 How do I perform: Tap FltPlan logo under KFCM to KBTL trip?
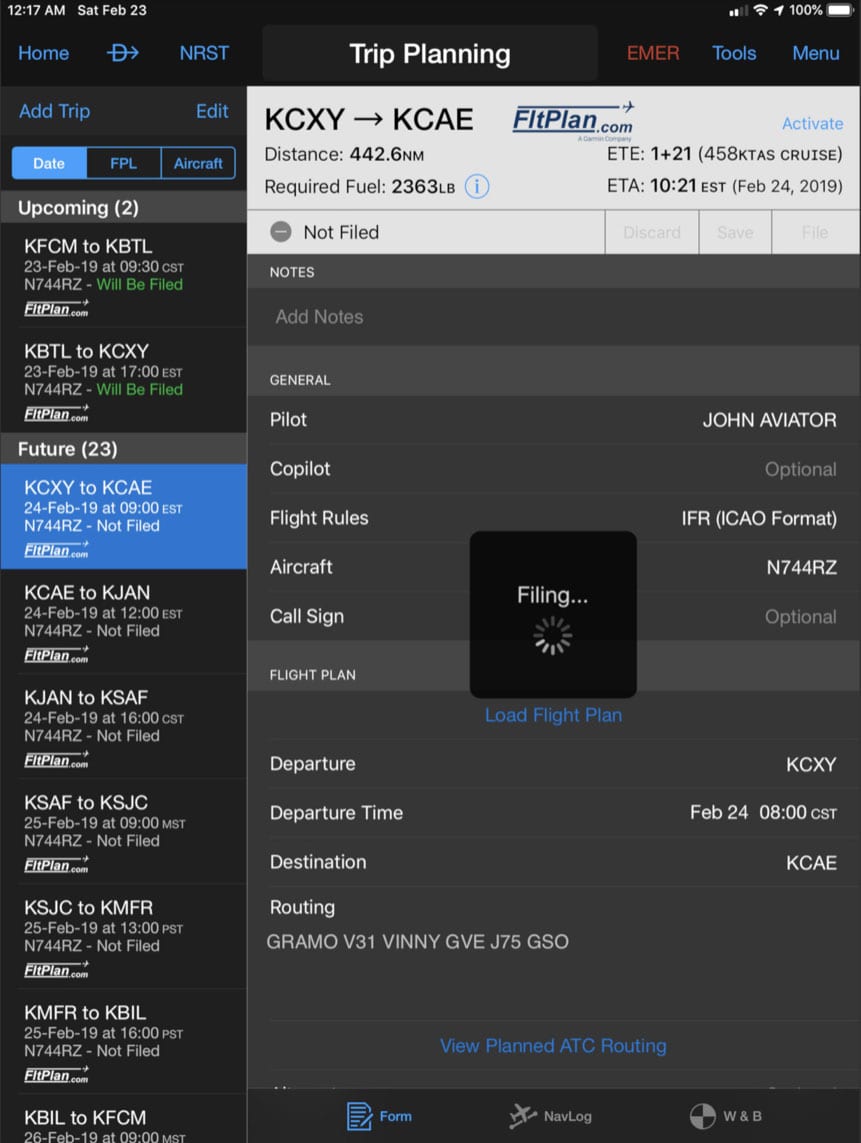(56, 308)
